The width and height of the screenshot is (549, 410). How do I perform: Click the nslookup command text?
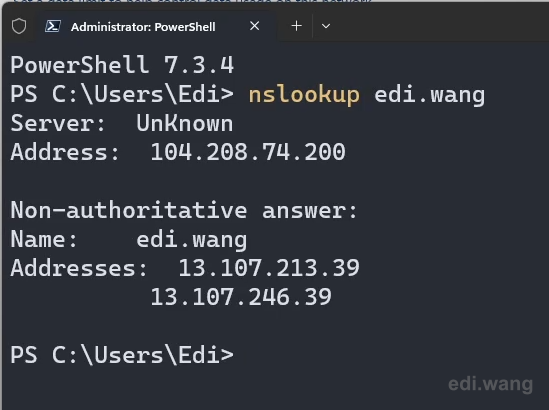click(304, 95)
